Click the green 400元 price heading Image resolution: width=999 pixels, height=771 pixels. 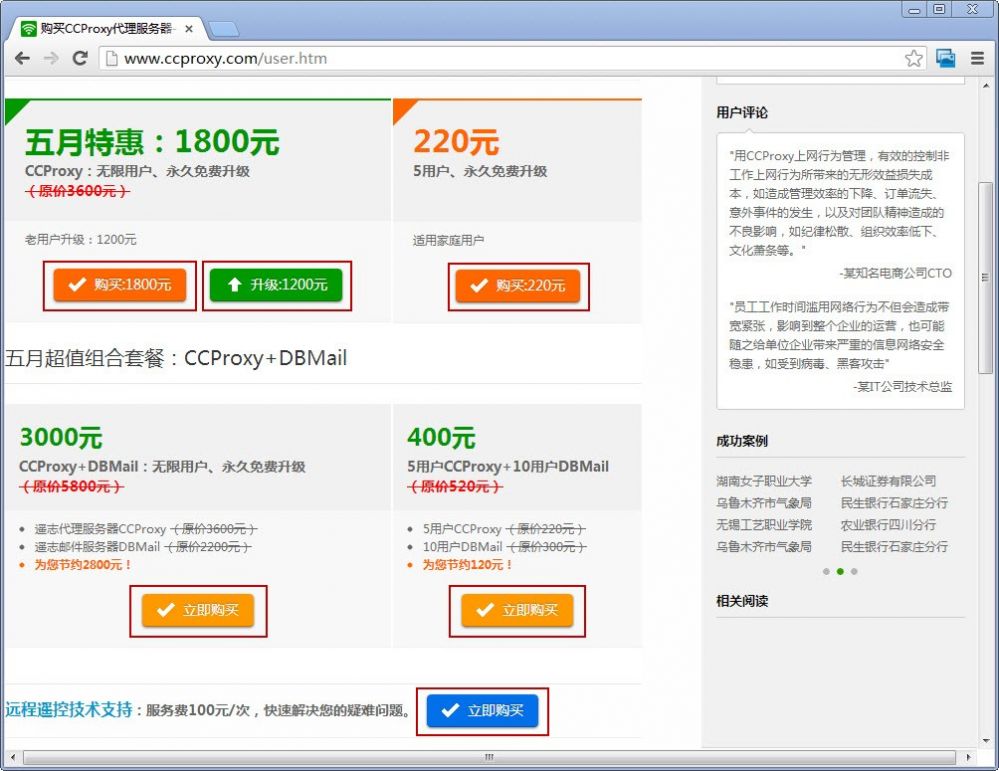coord(441,438)
